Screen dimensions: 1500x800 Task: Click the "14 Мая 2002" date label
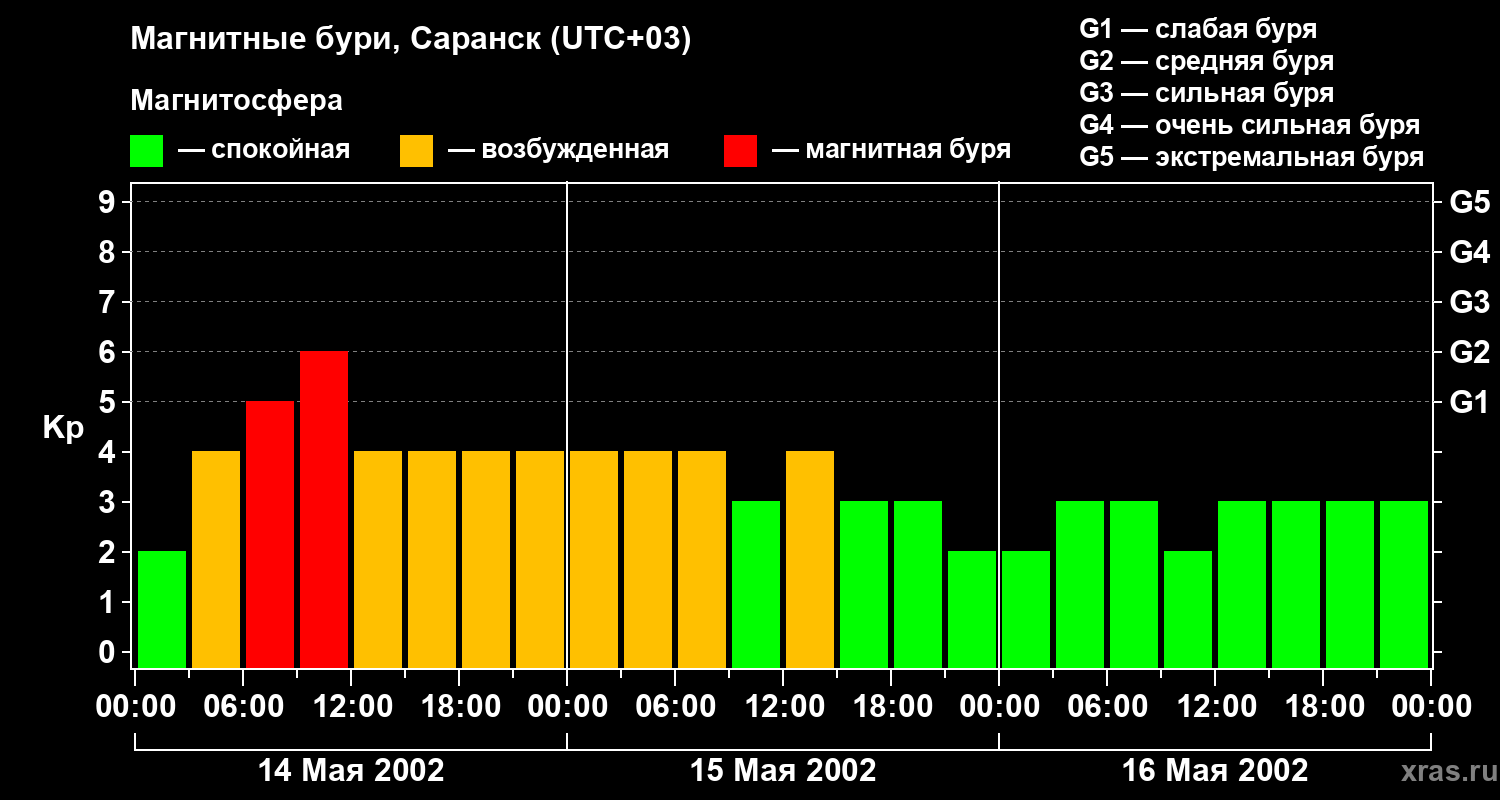351,771
